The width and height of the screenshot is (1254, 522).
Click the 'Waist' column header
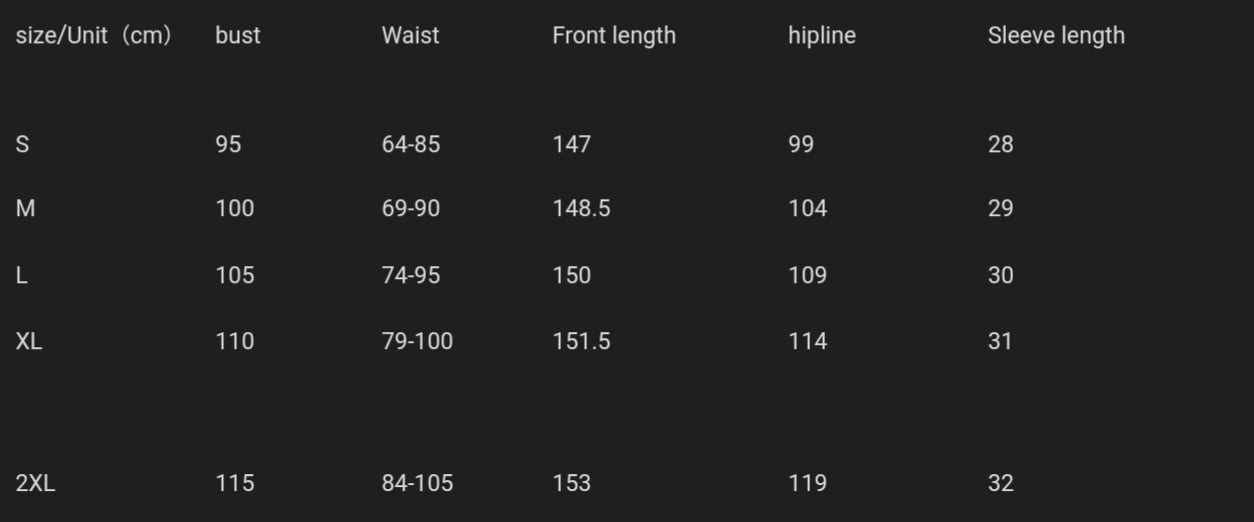coord(410,36)
